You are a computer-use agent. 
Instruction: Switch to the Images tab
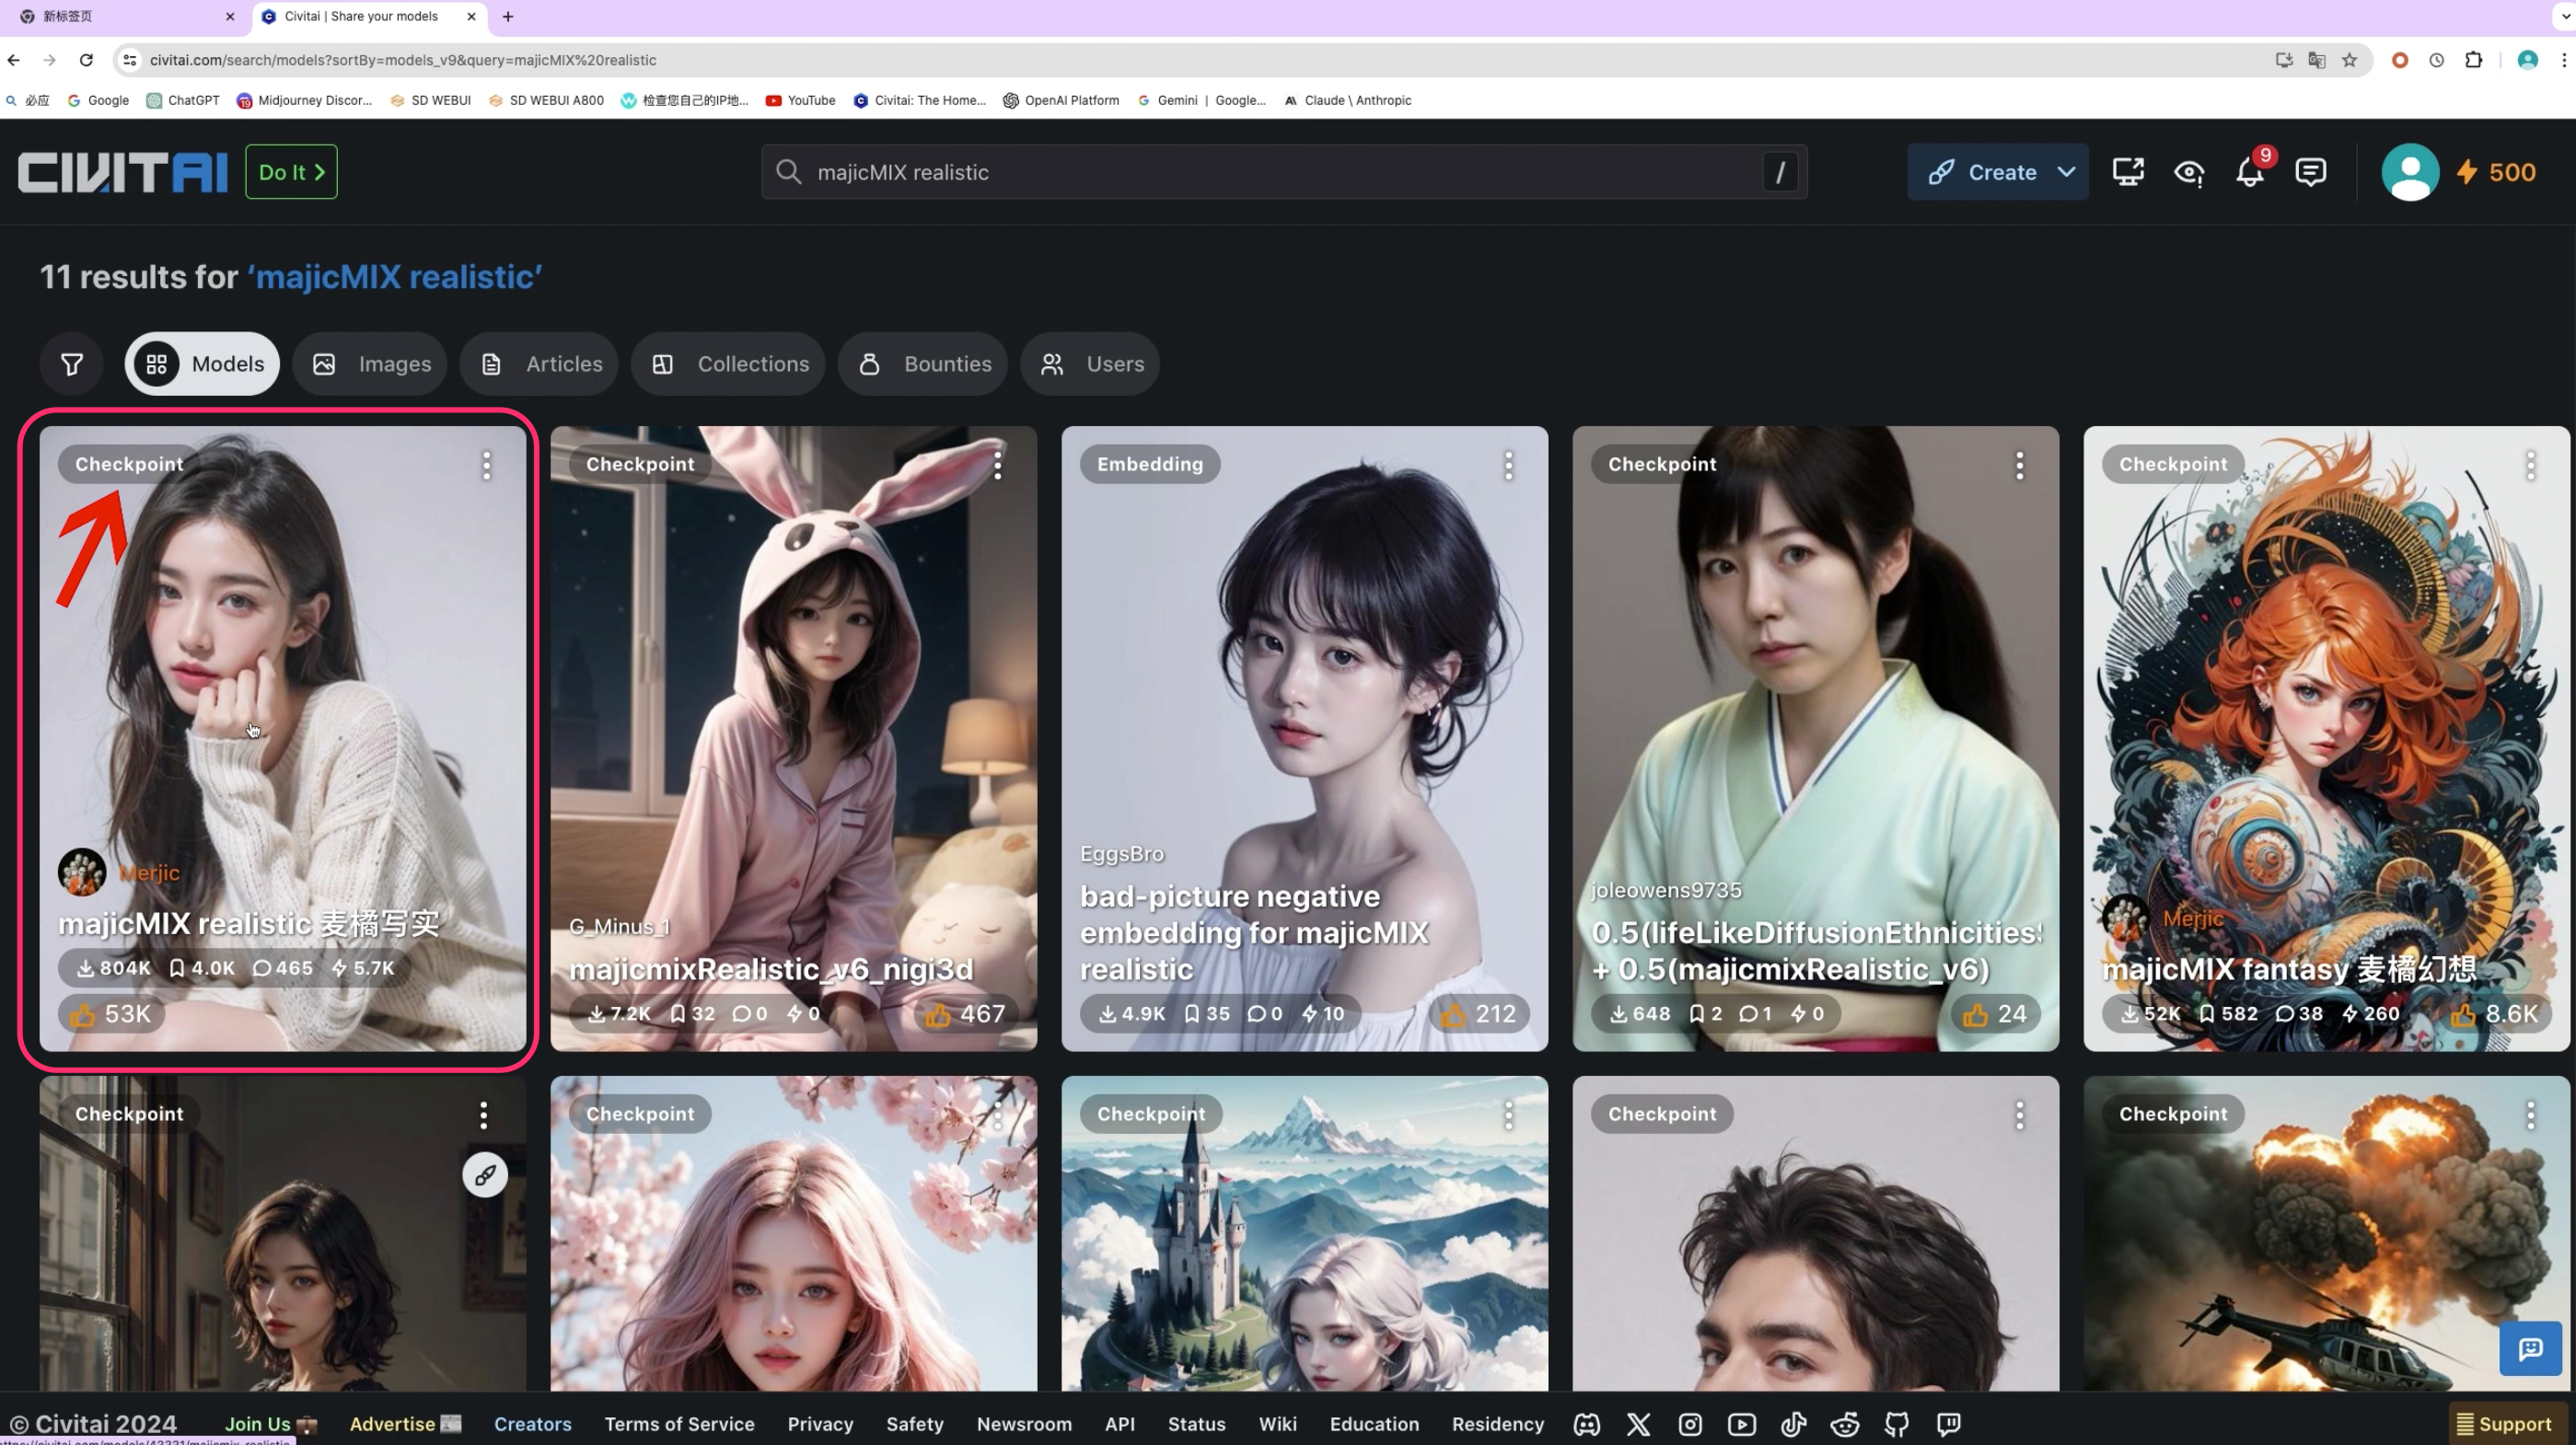pyautogui.click(x=370, y=364)
